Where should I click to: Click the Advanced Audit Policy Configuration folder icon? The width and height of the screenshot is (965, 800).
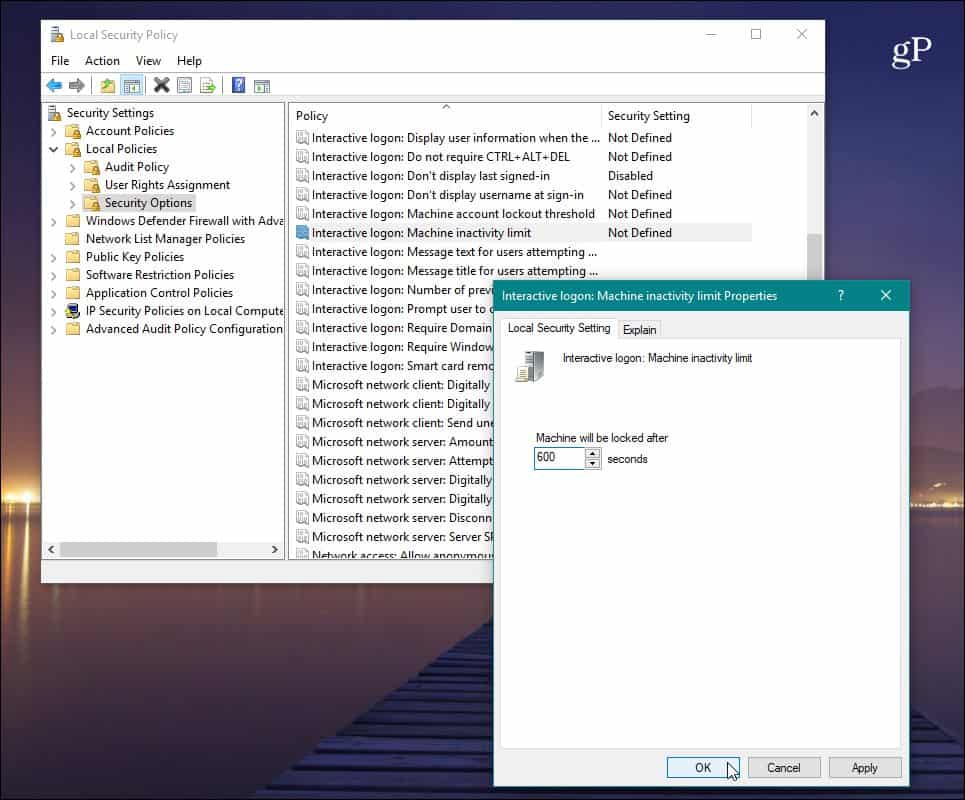pyautogui.click(x=73, y=329)
